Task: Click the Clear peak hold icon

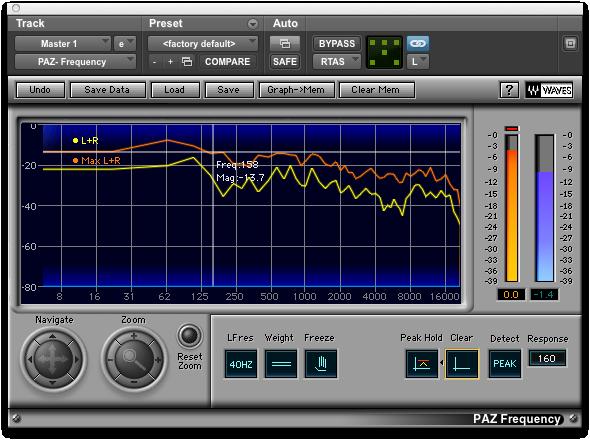Action: click(x=462, y=364)
